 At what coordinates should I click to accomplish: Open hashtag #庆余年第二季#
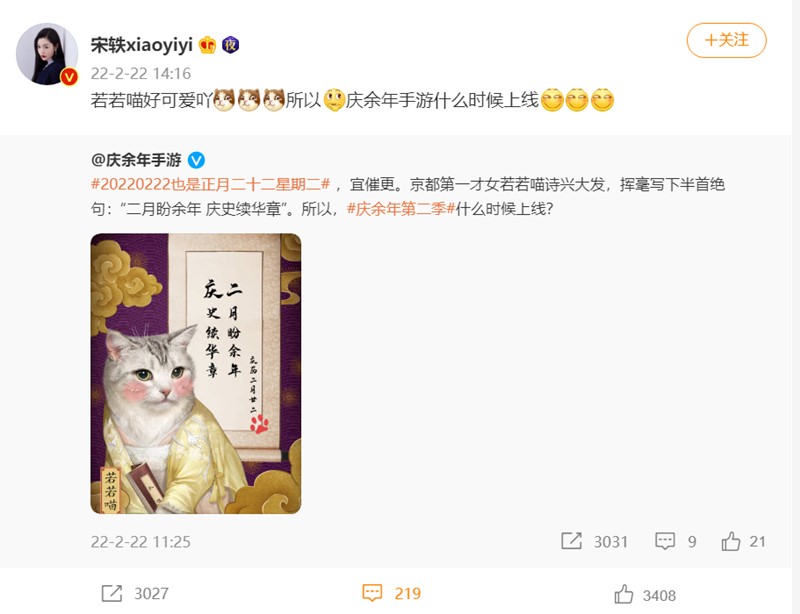(401, 209)
